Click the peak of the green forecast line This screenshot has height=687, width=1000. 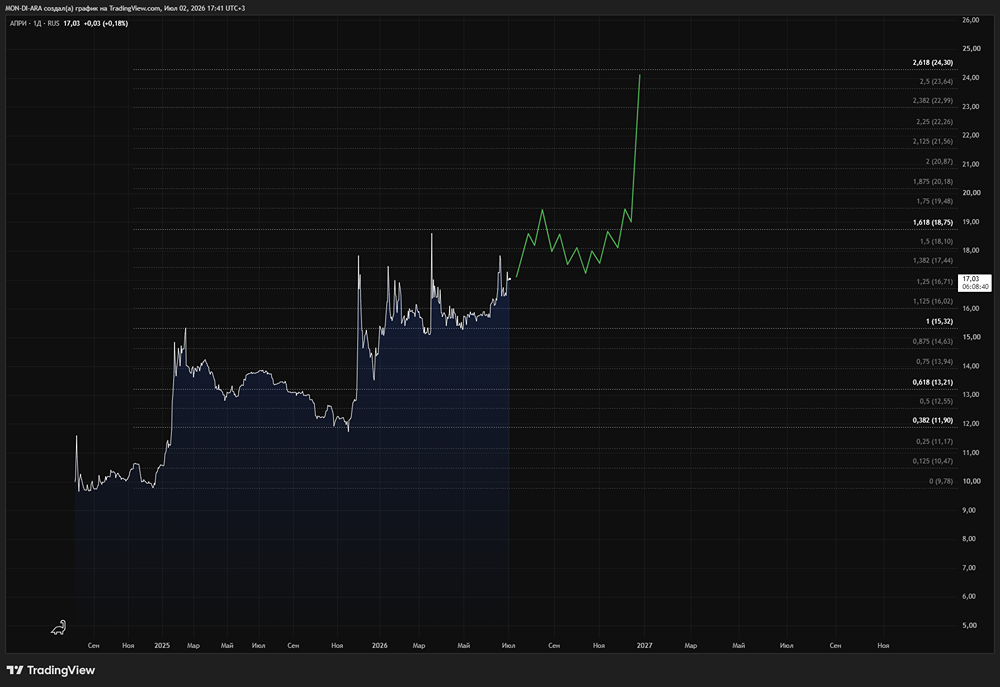640,76
